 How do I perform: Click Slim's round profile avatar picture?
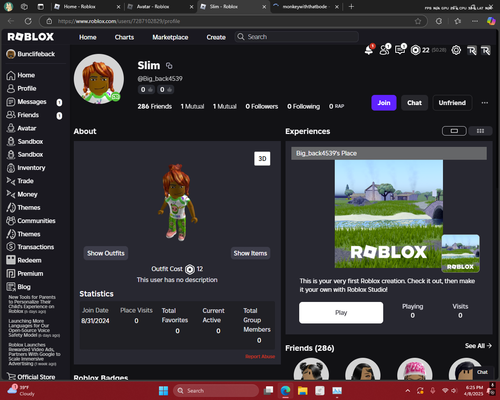point(99,79)
